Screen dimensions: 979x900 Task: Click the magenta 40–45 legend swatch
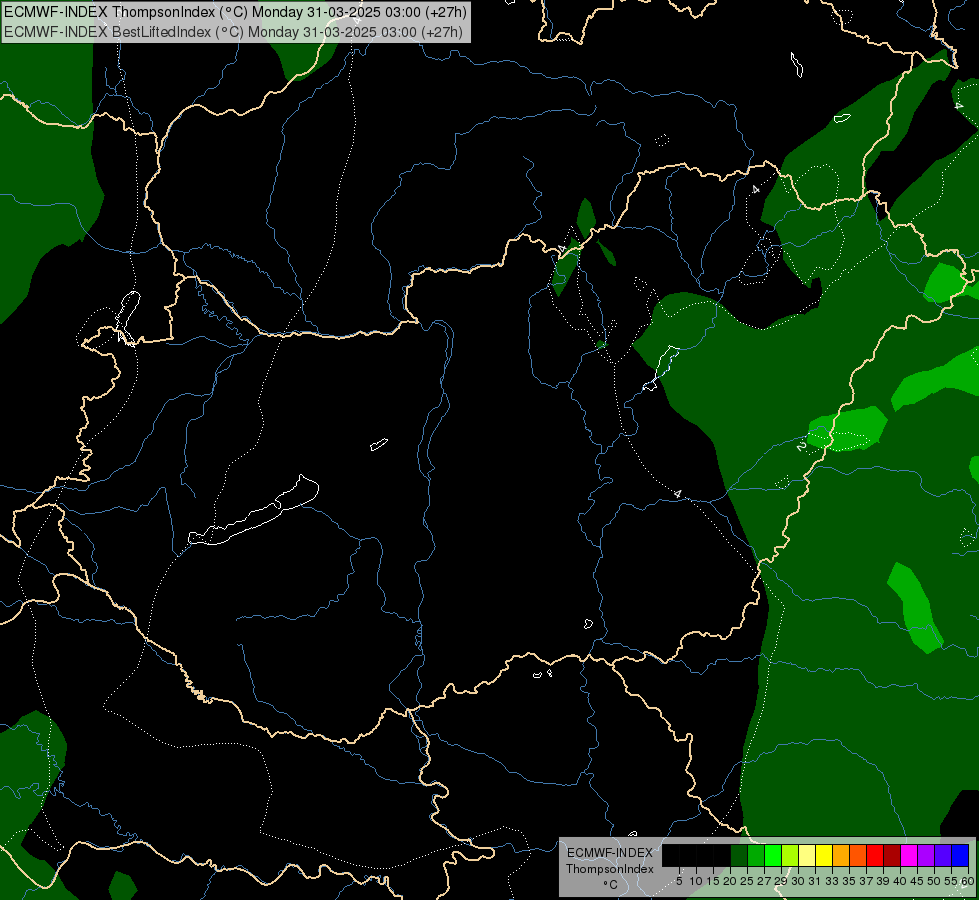(909, 855)
